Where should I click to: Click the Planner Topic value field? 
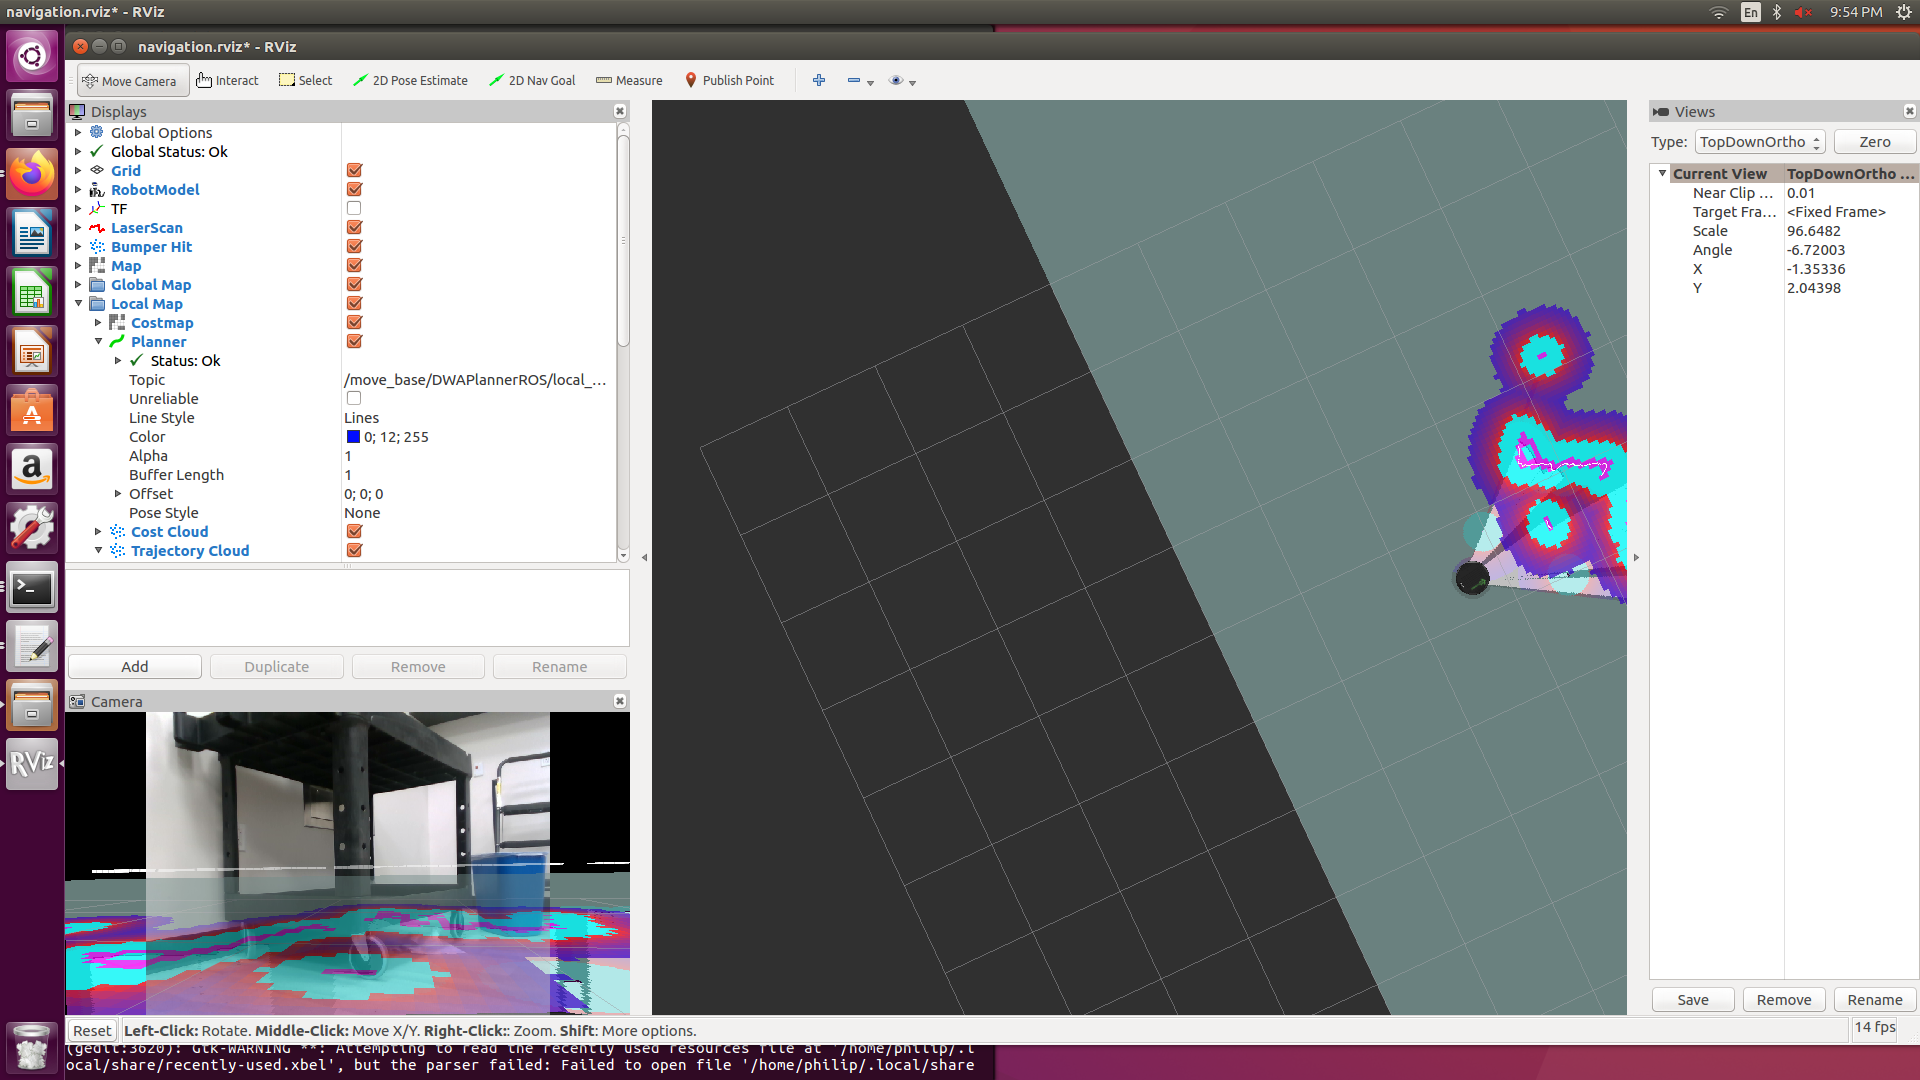(477, 380)
